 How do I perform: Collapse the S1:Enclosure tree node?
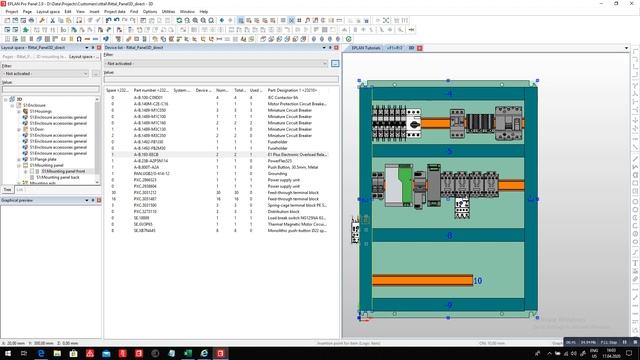(12, 105)
